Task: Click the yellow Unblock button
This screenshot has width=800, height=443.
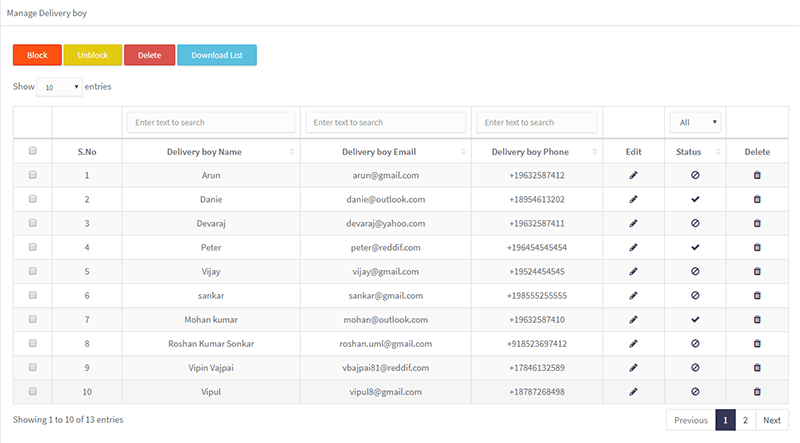Action: click(x=93, y=55)
